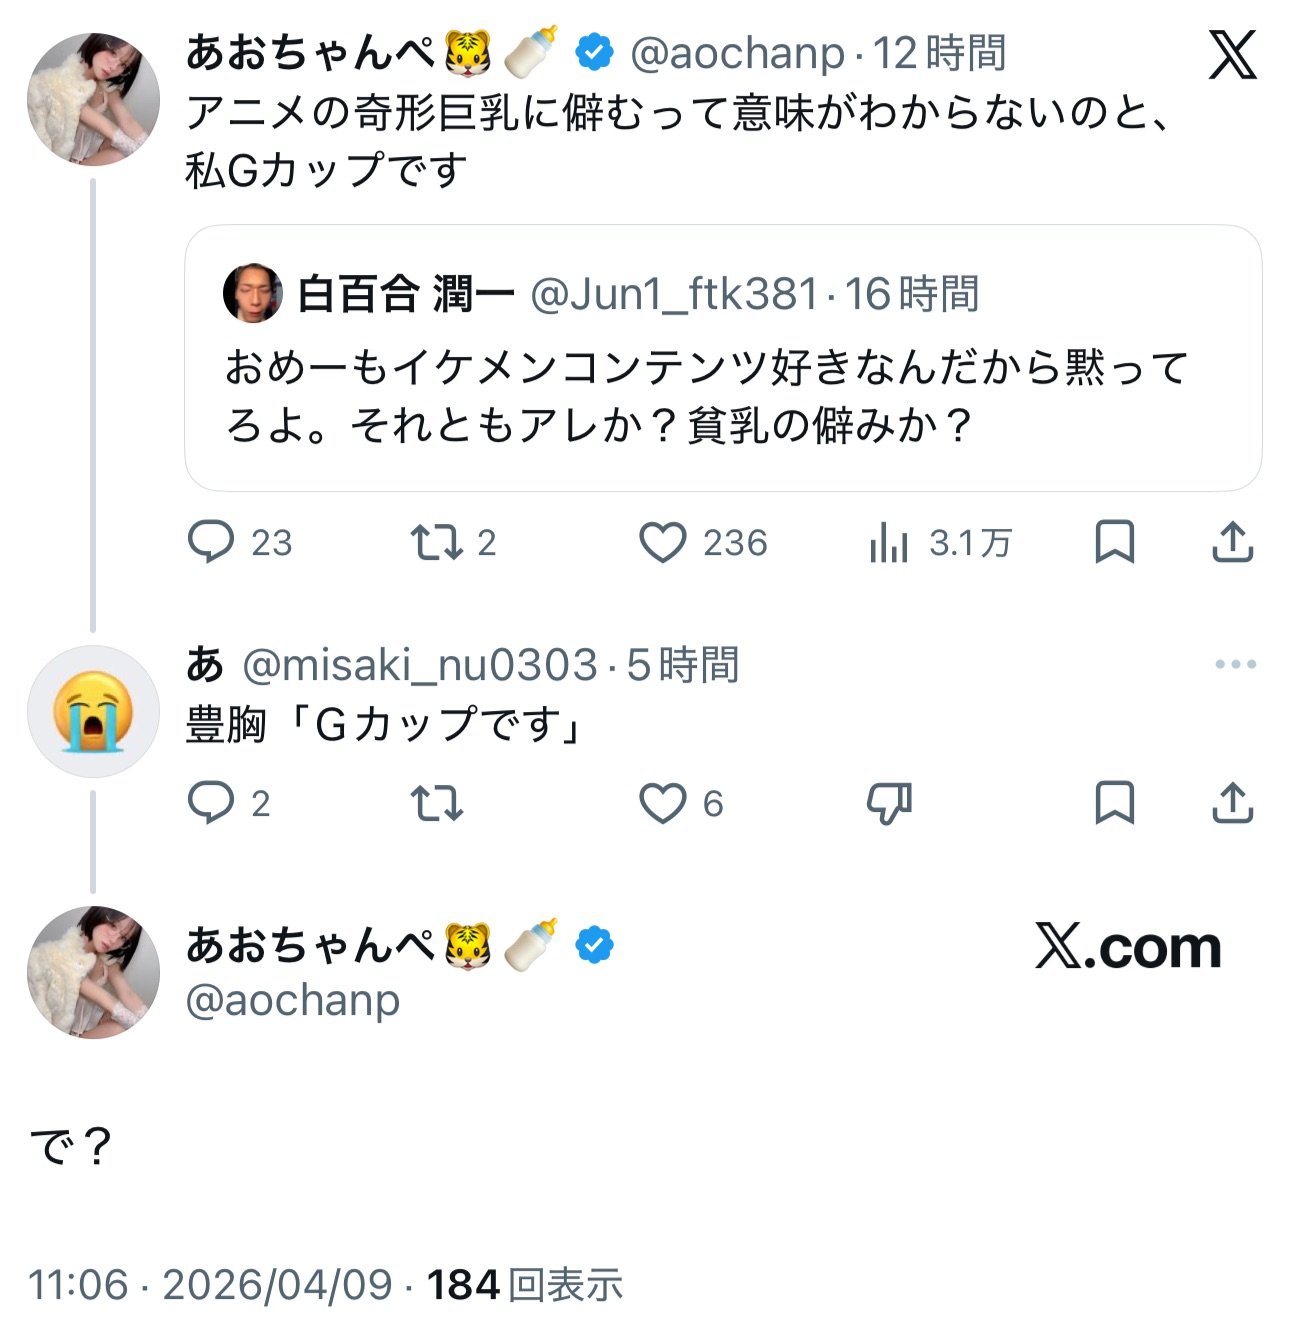1290x1319 pixels.
Task: Reply to the @misaki_nu0303 tweet
Action: tap(211, 803)
